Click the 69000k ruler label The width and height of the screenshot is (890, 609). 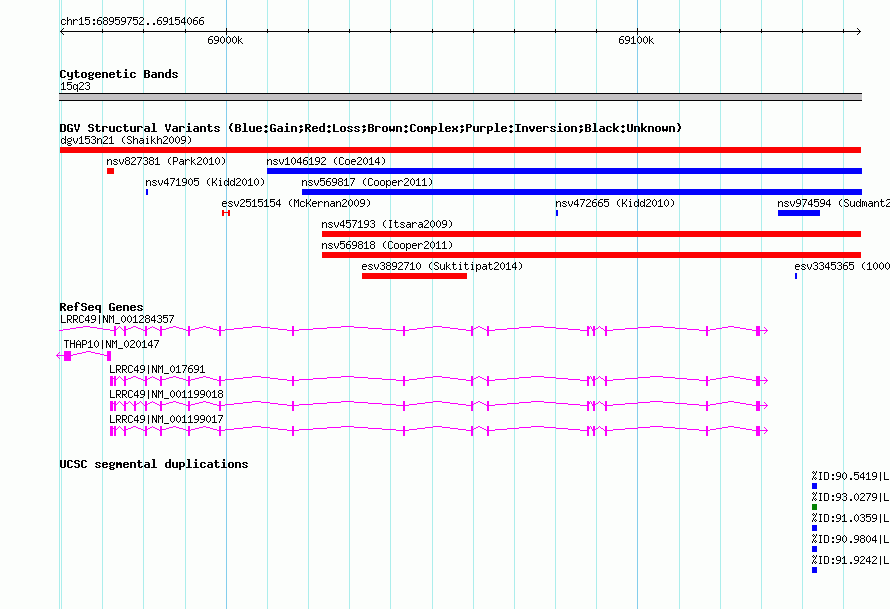[225, 40]
